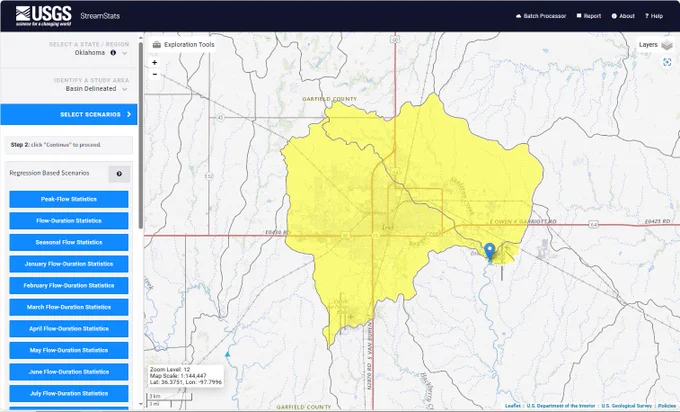Open Batch Processor

pyautogui.click(x=541, y=16)
